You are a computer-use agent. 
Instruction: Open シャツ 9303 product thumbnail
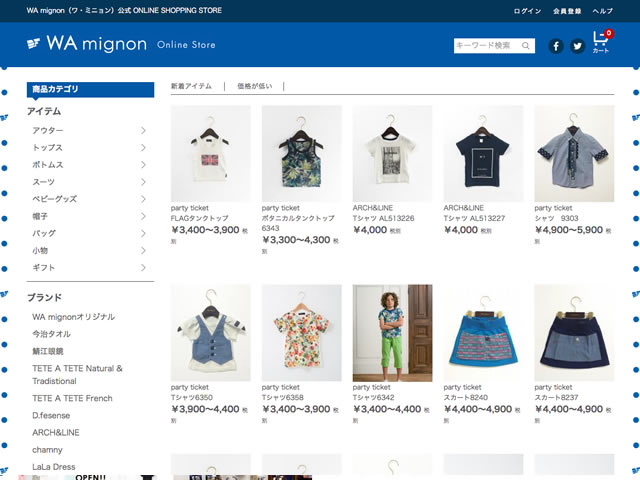[574, 153]
